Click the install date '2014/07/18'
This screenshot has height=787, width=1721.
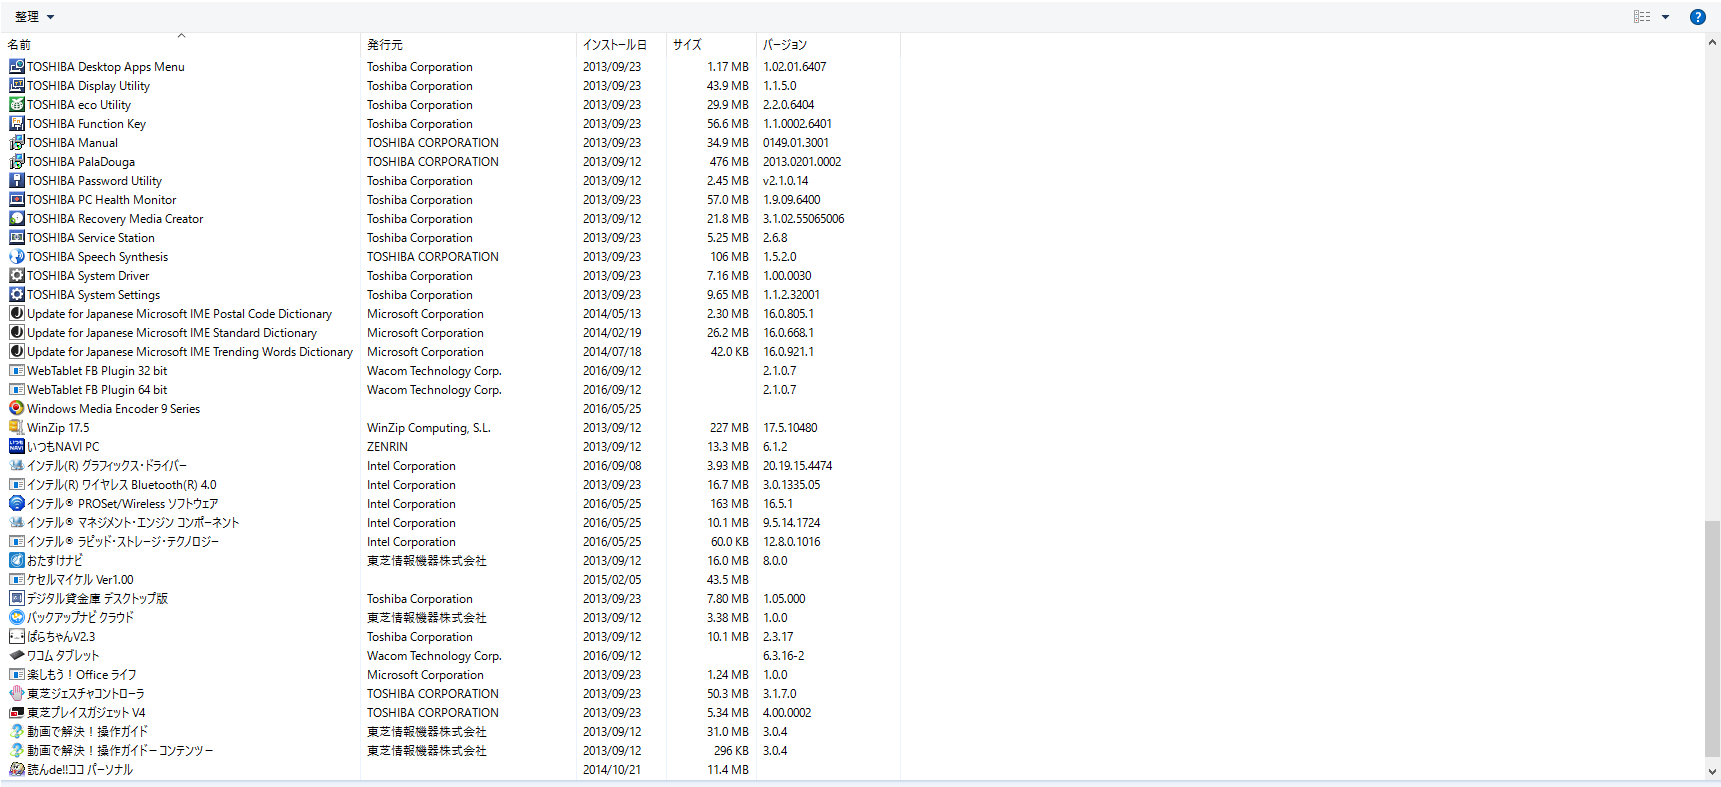tap(612, 352)
